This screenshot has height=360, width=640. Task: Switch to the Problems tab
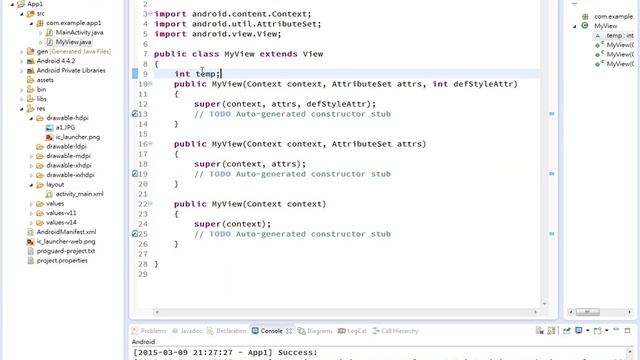coord(149,331)
